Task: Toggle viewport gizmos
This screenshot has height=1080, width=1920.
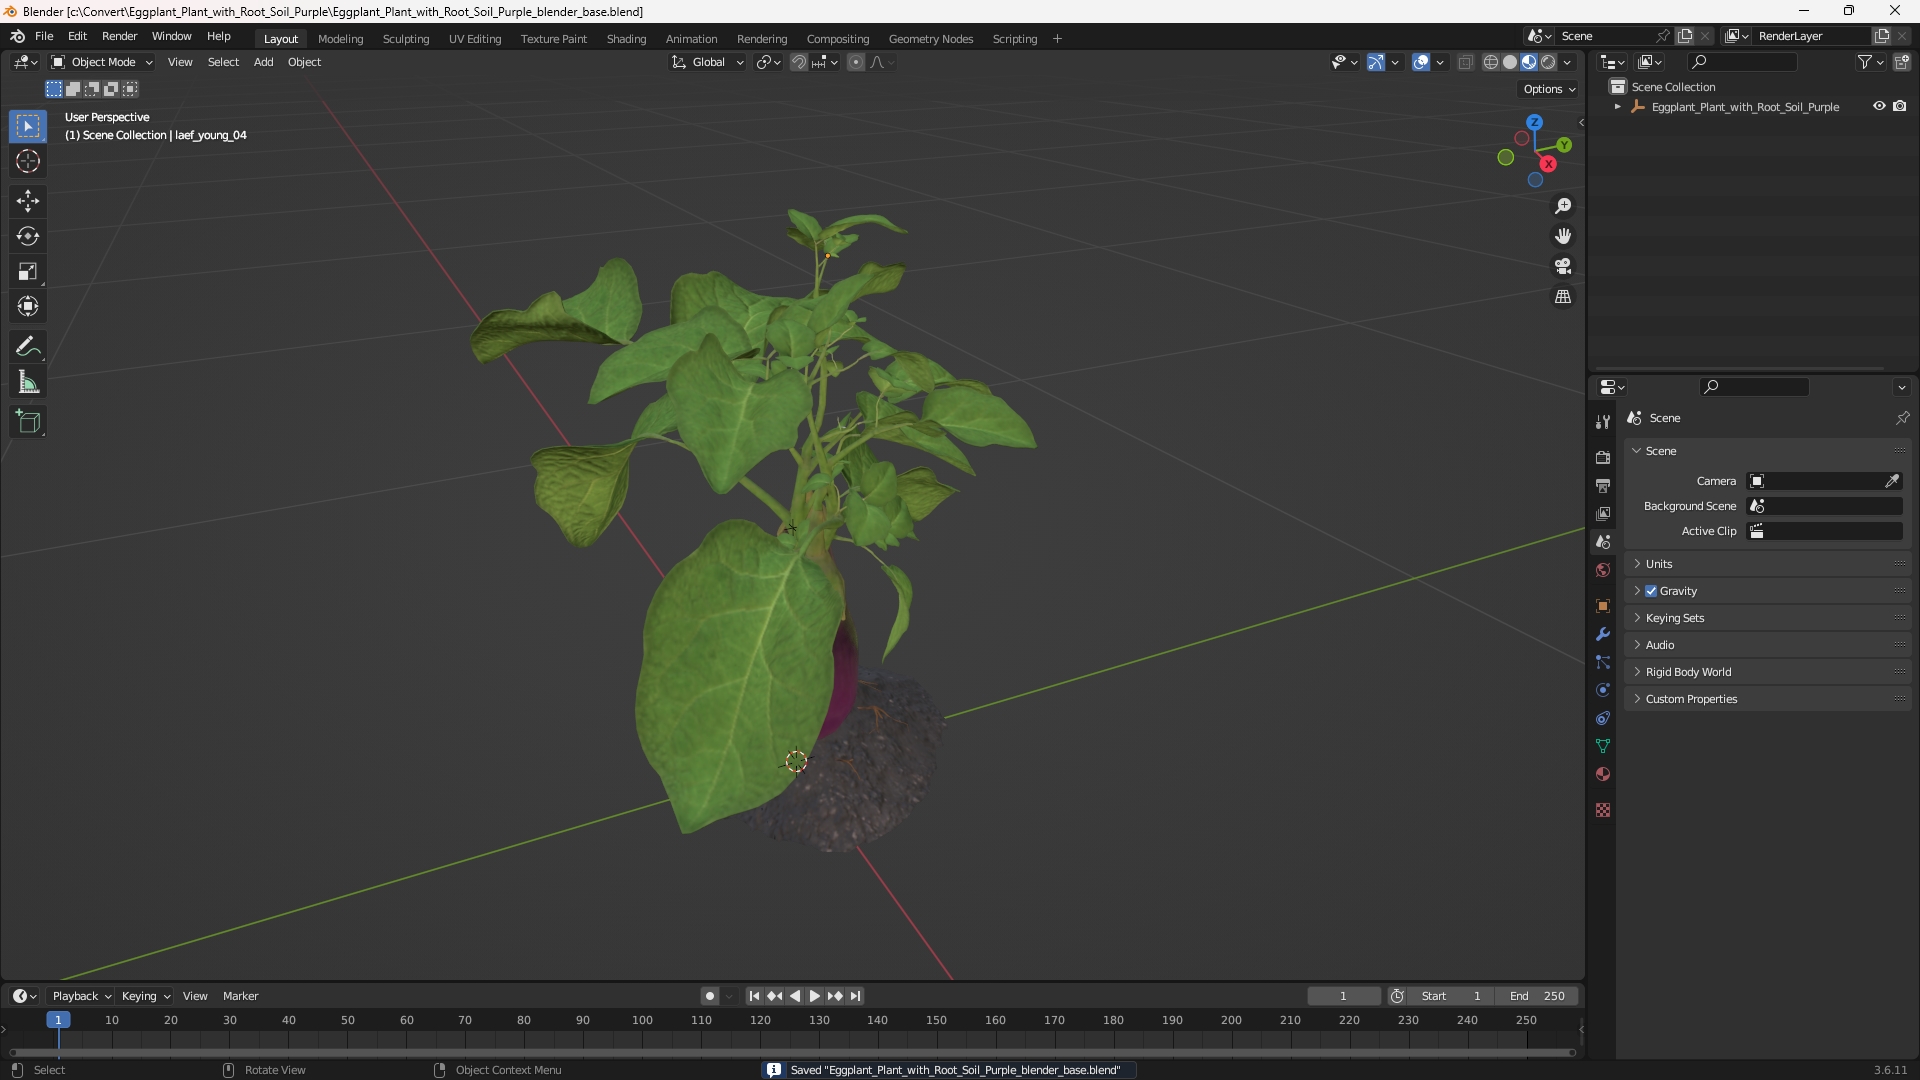Action: pyautogui.click(x=1376, y=62)
